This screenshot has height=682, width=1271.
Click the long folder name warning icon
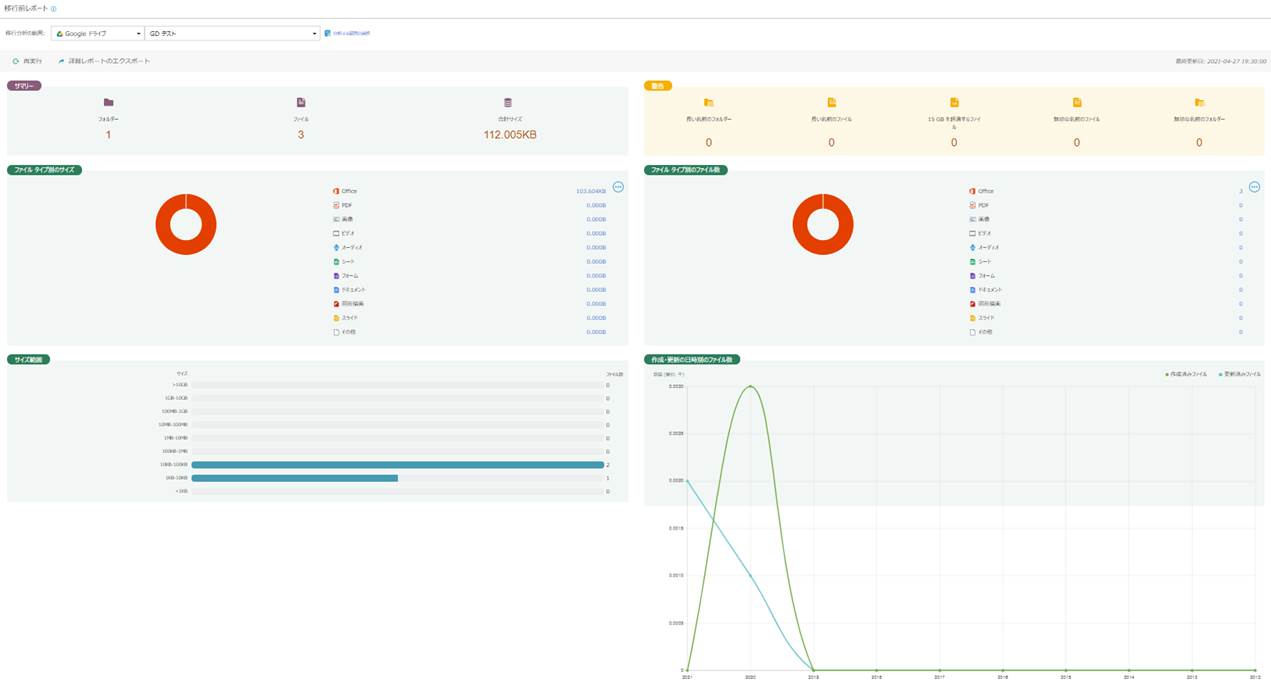coord(709,102)
